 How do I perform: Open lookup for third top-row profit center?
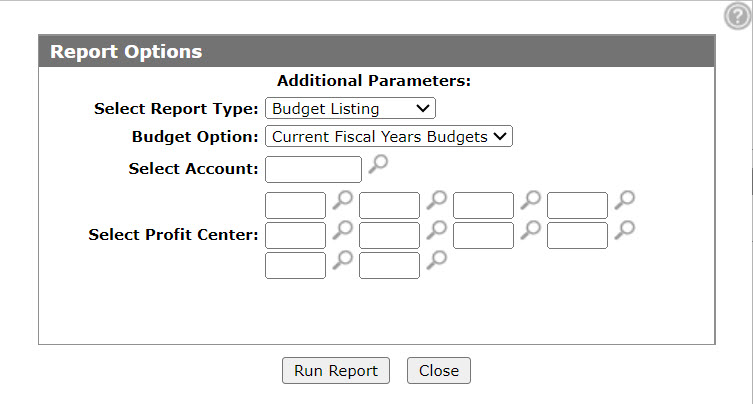pos(531,200)
